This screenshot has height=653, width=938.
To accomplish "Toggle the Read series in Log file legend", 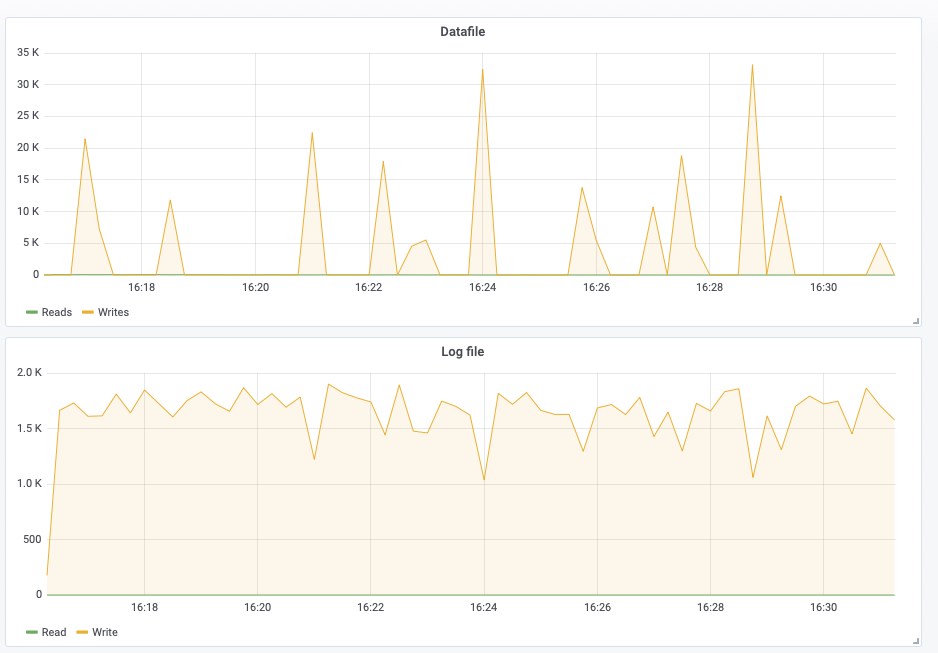I will click(54, 632).
